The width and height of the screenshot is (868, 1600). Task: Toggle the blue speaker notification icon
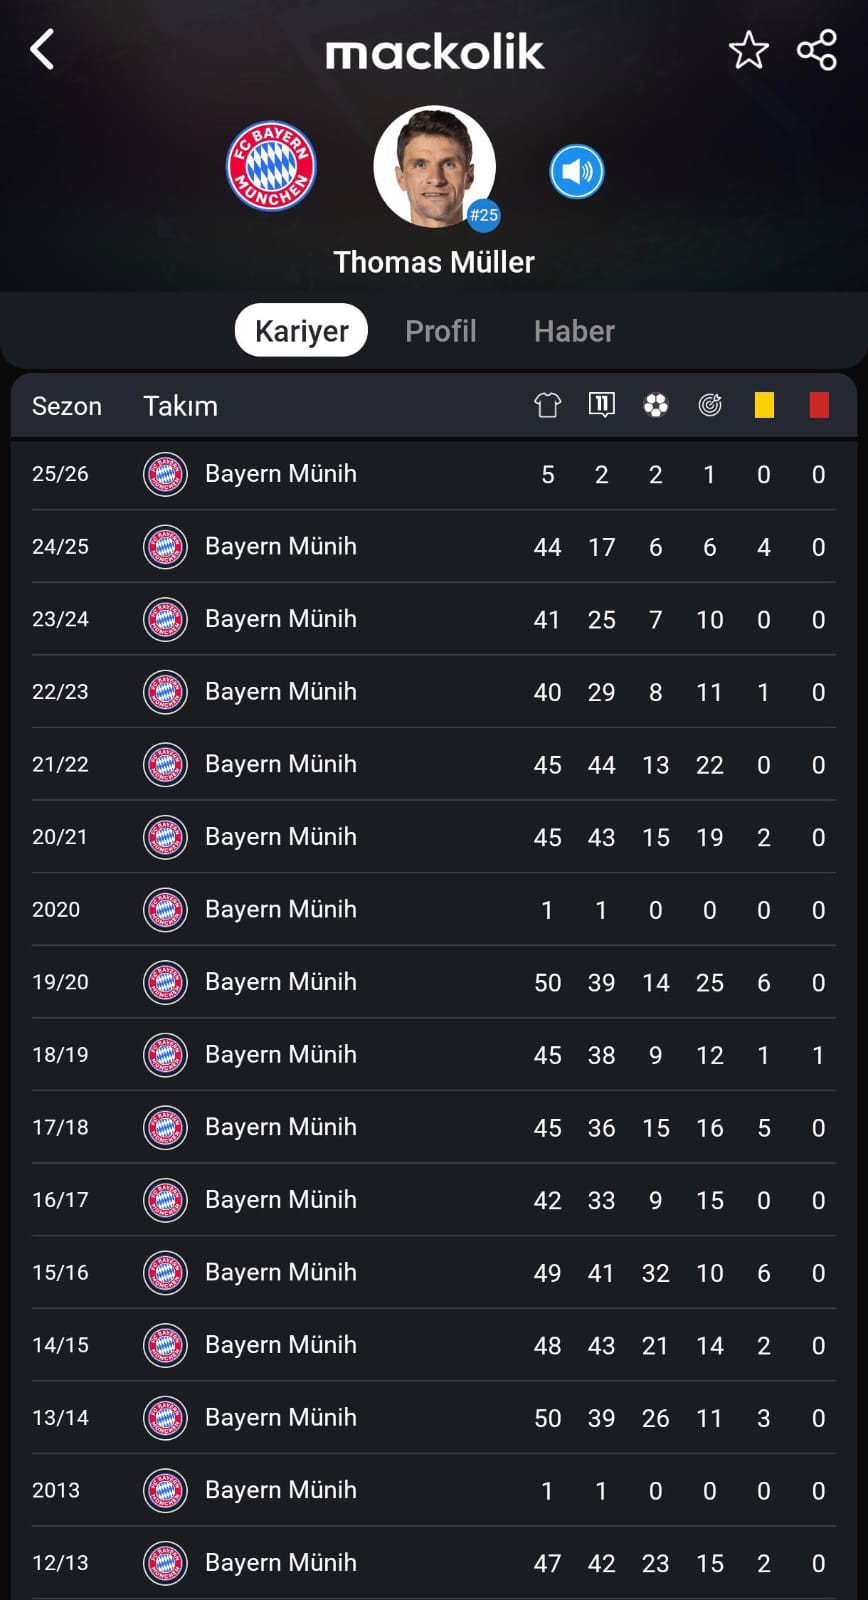pyautogui.click(x=577, y=172)
